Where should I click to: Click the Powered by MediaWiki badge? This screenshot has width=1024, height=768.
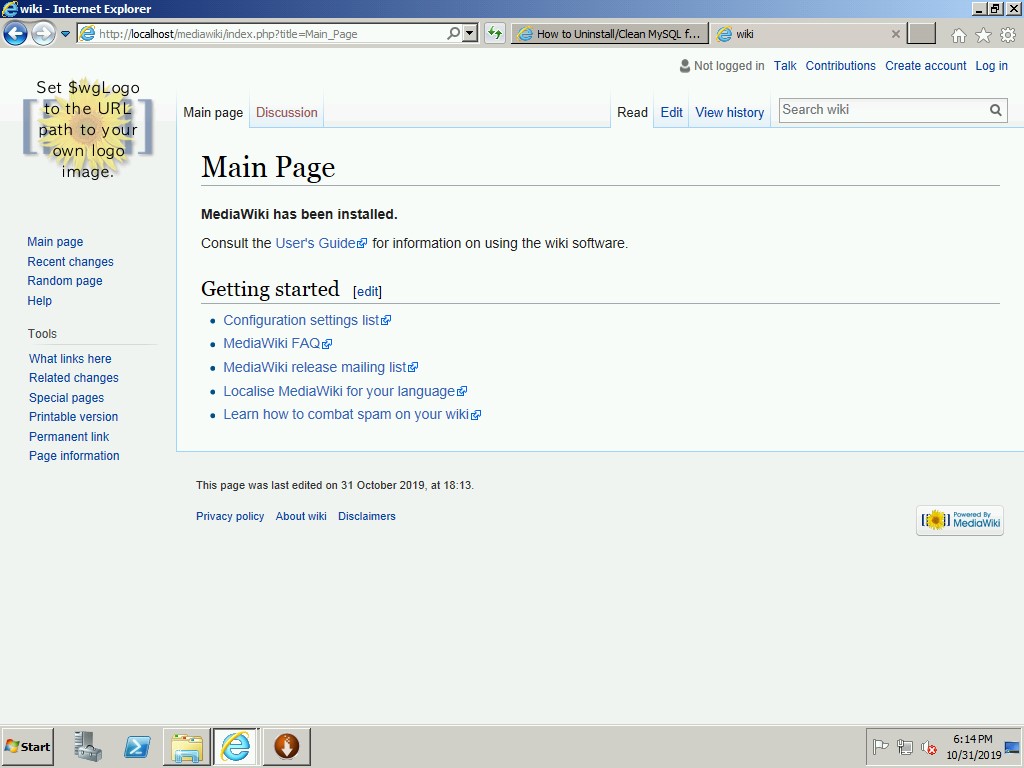pyautogui.click(x=959, y=520)
